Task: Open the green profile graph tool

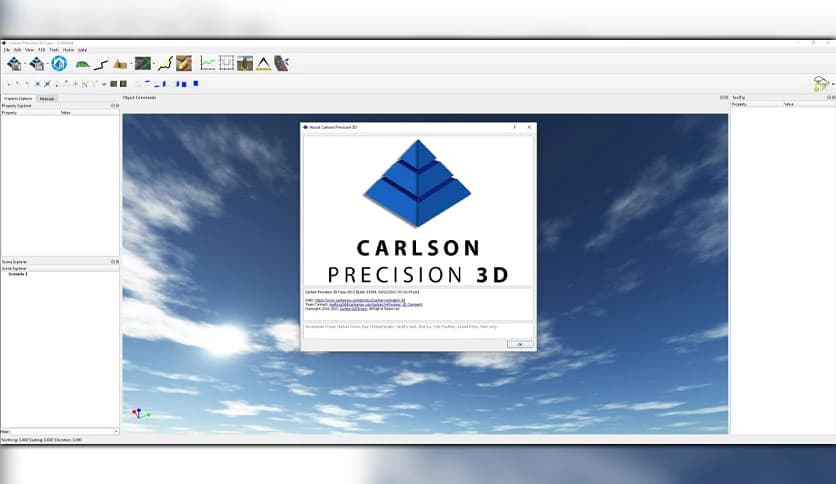Action: pos(208,63)
